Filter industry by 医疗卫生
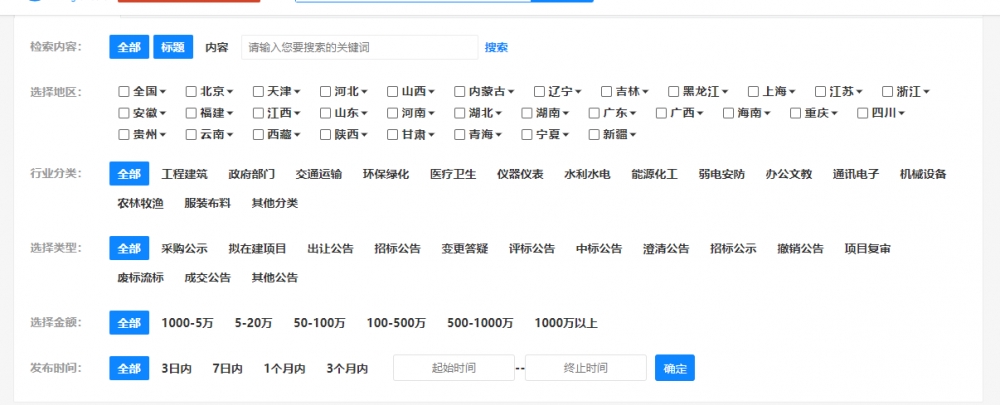This screenshot has height=405, width=1000. click(453, 174)
